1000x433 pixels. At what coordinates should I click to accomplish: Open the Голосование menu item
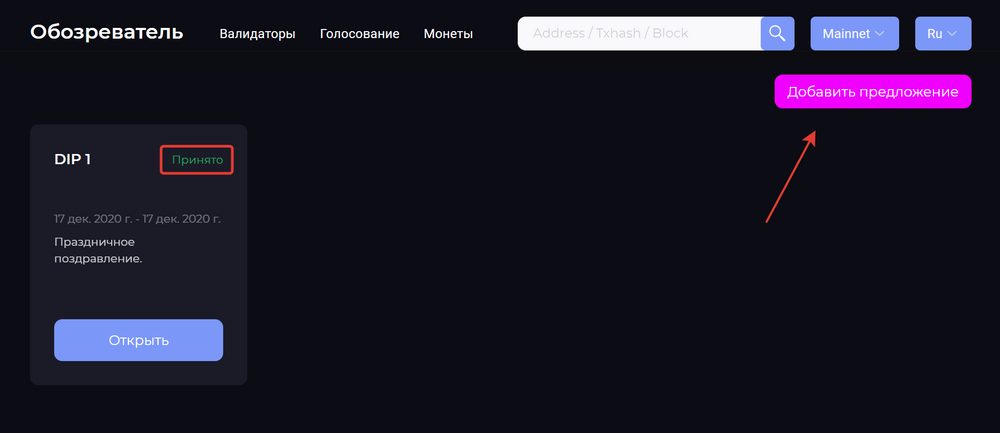[360, 34]
